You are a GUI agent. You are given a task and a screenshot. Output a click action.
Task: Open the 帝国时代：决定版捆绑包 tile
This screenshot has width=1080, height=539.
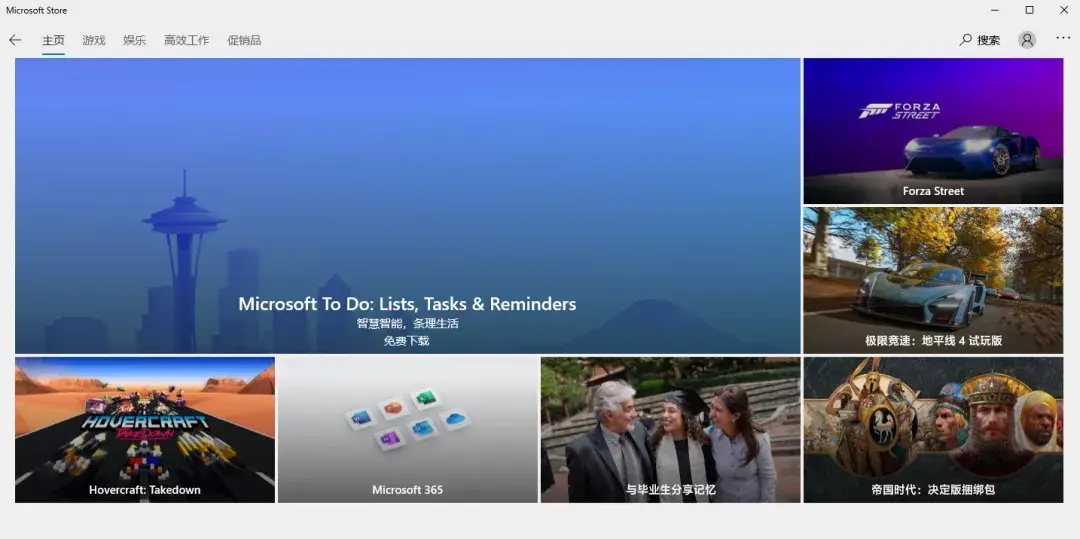click(933, 430)
